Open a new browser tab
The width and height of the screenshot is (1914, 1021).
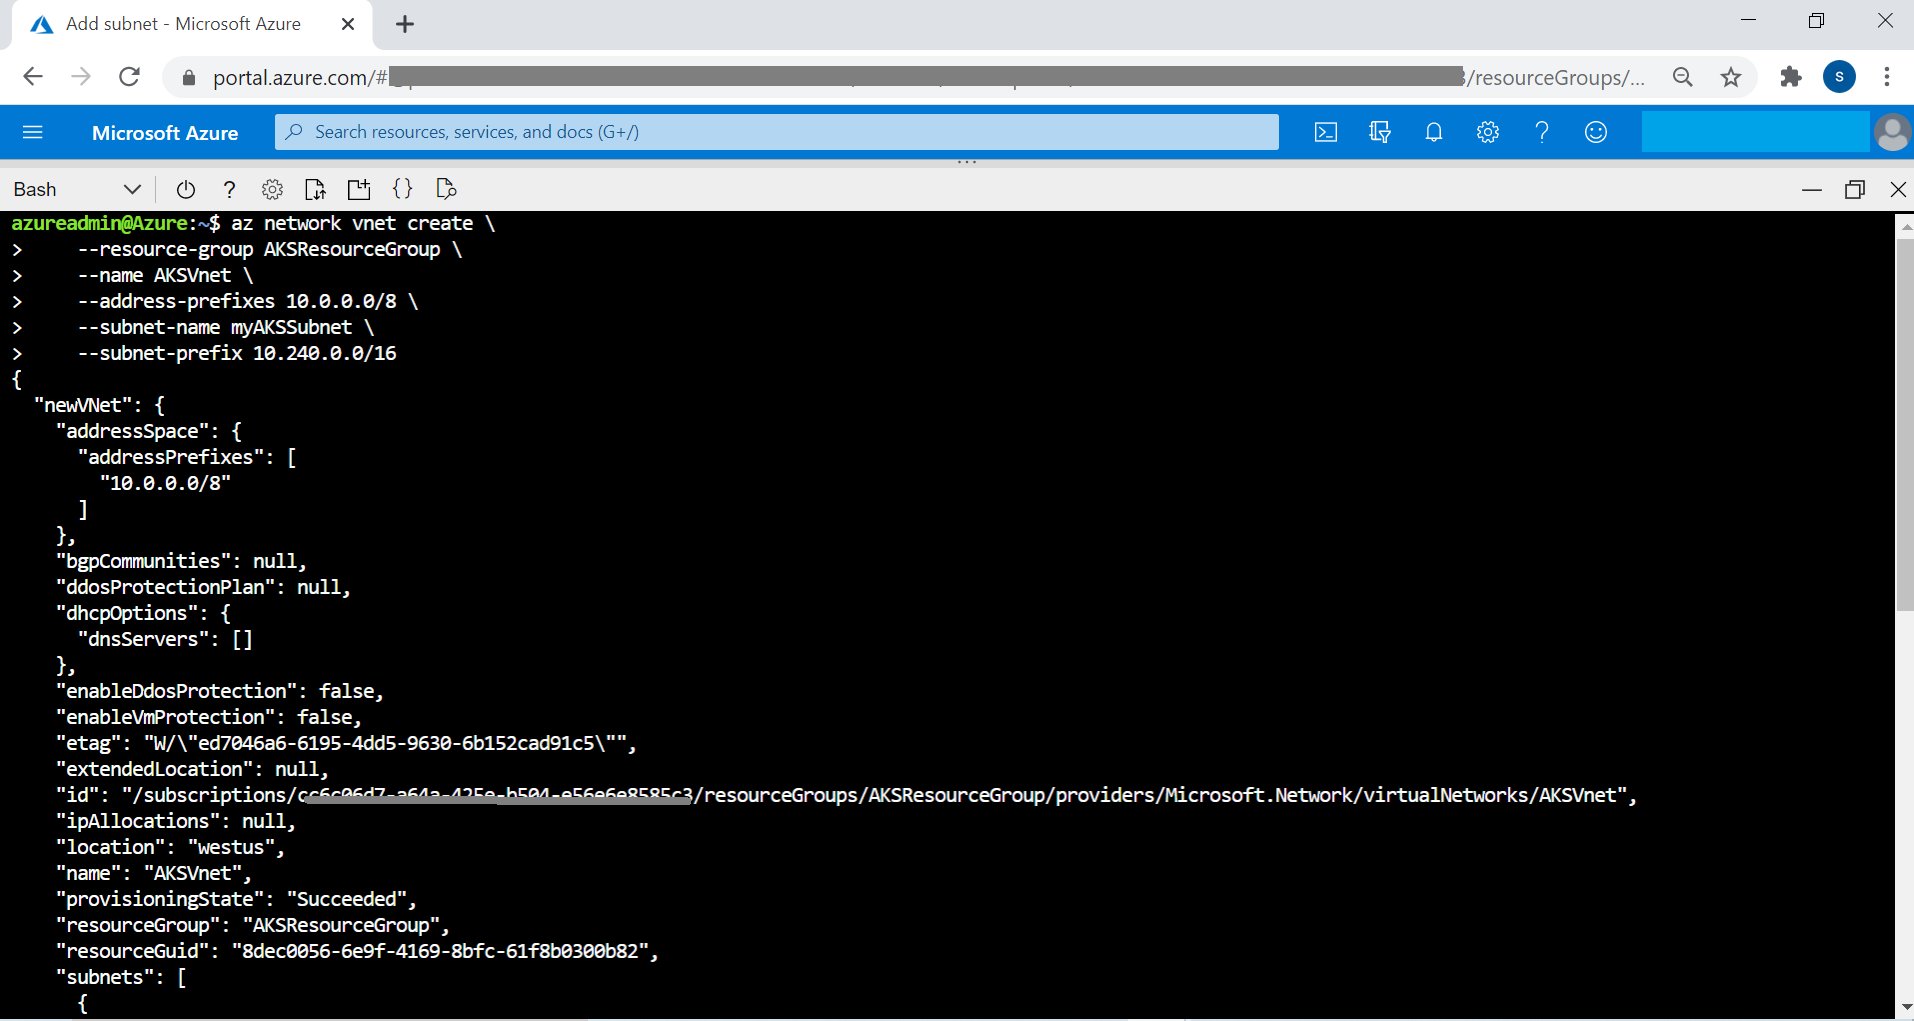(405, 24)
